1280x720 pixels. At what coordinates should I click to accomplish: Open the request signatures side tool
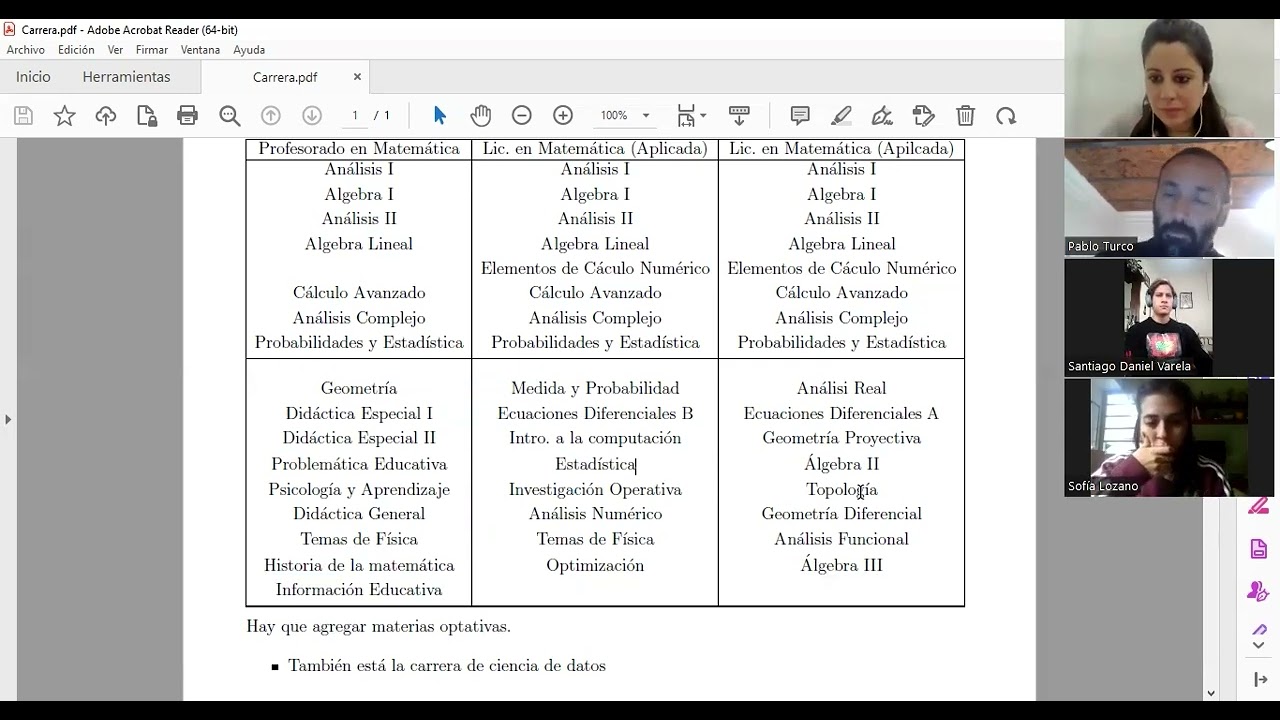pyautogui.click(x=1258, y=591)
